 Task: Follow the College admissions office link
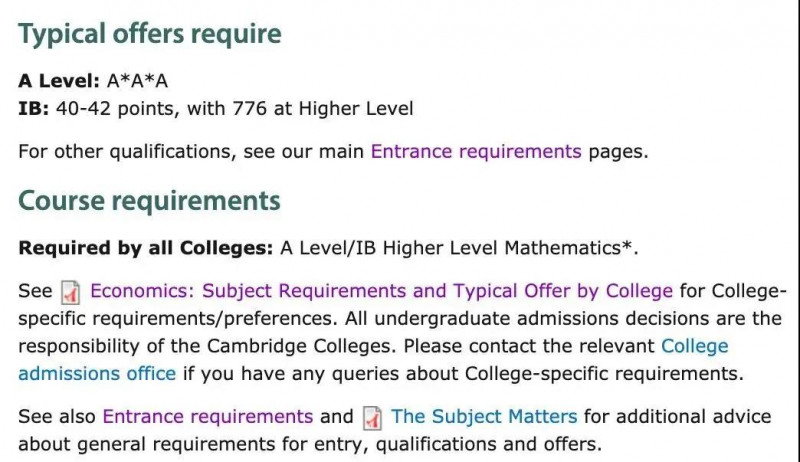click(373, 360)
